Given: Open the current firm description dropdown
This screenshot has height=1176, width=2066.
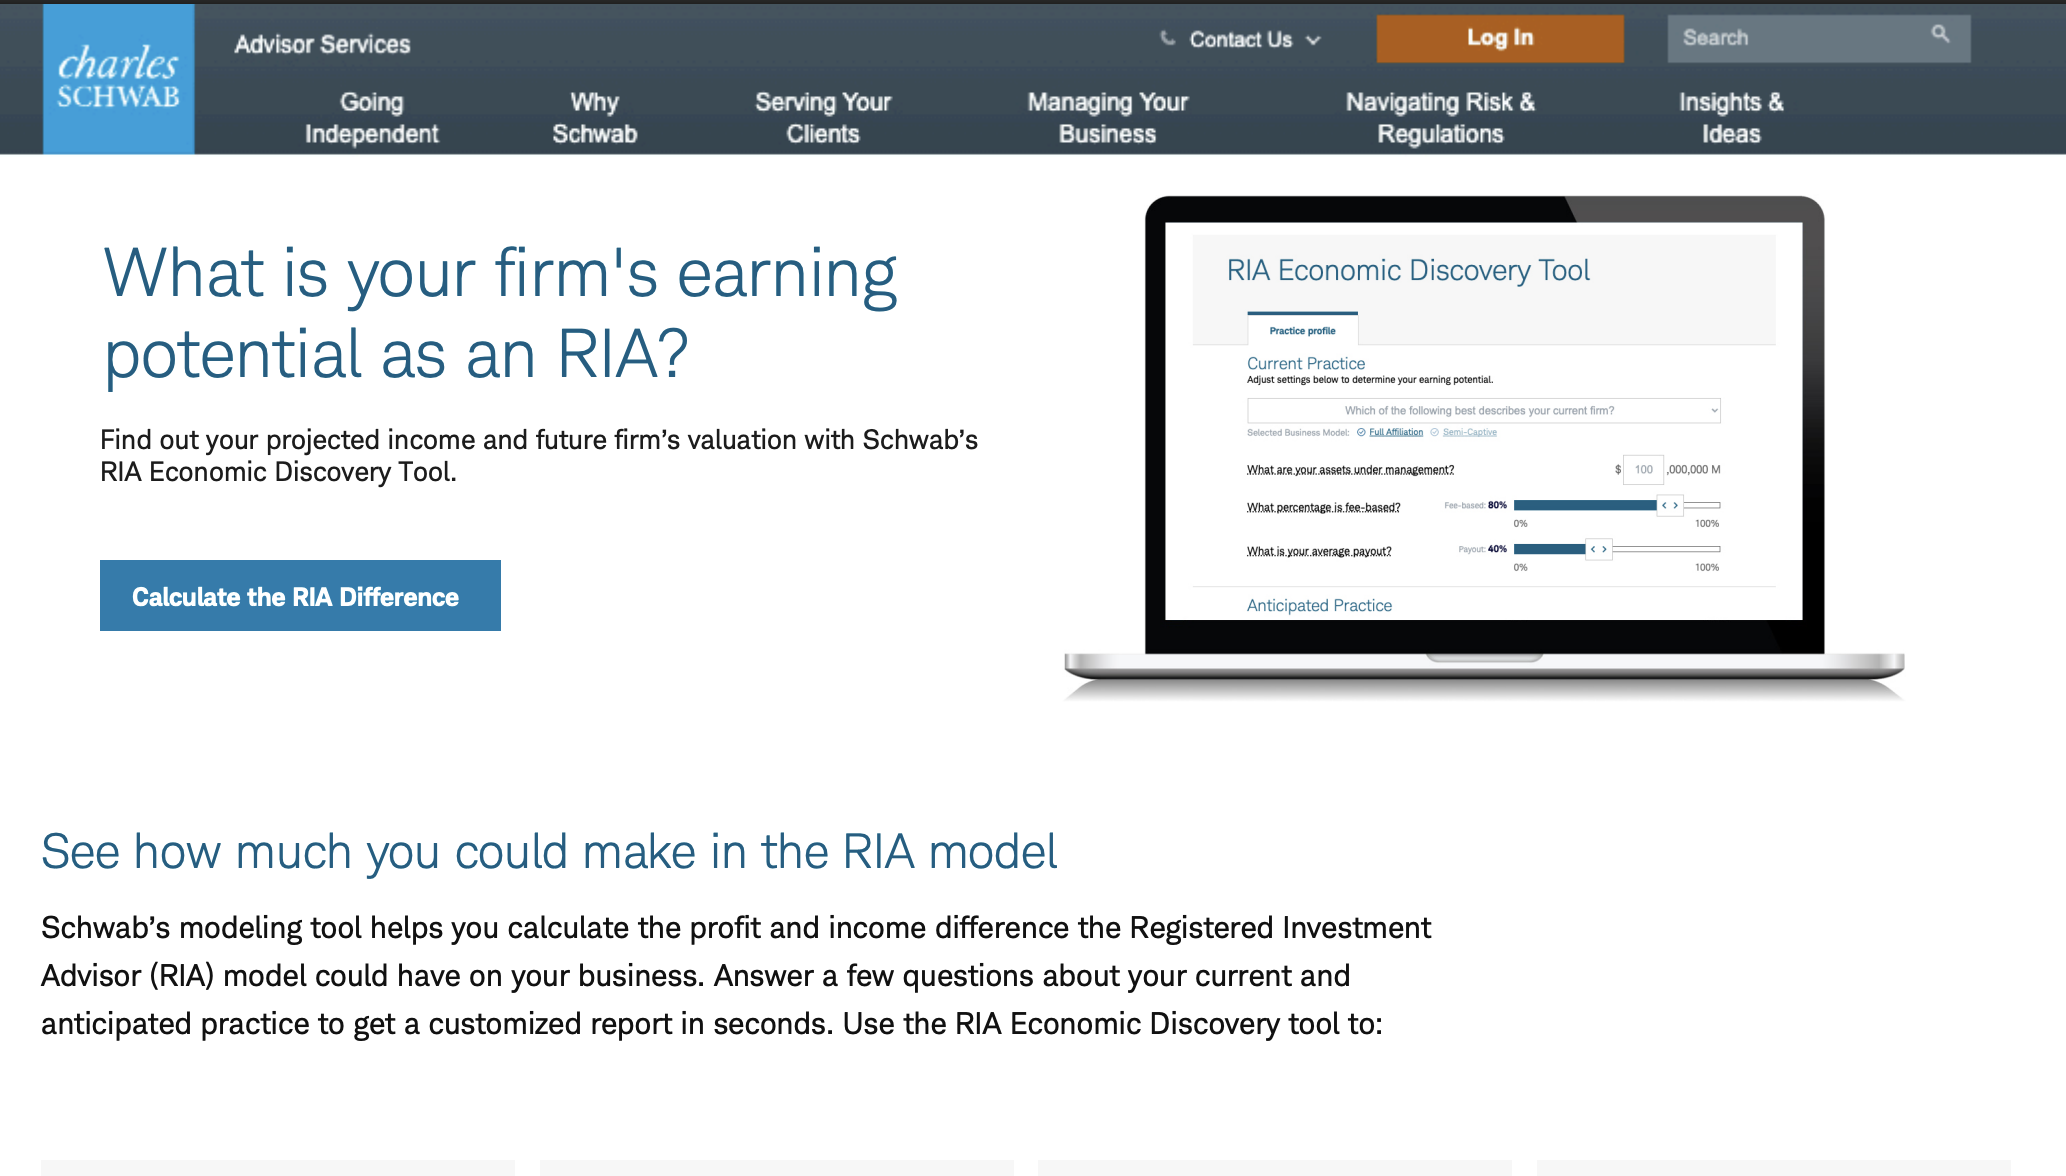Looking at the screenshot, I should point(1483,410).
